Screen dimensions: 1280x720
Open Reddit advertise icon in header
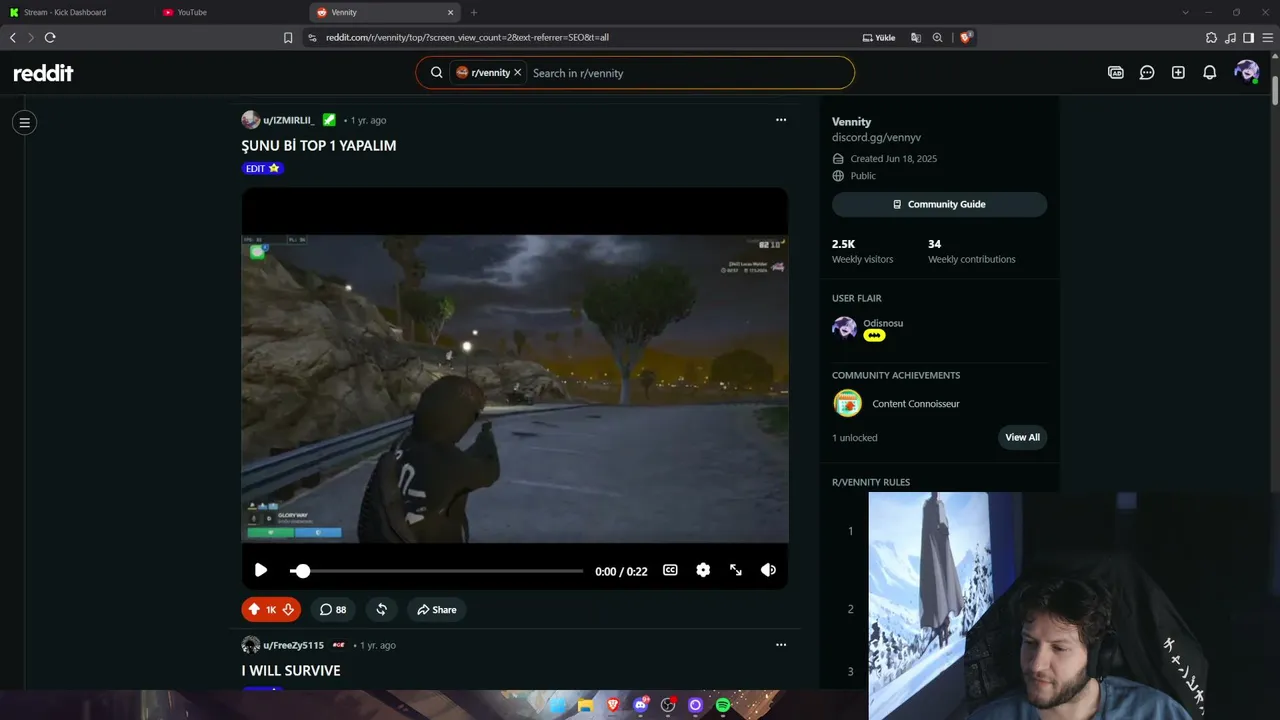pyautogui.click(x=1116, y=73)
